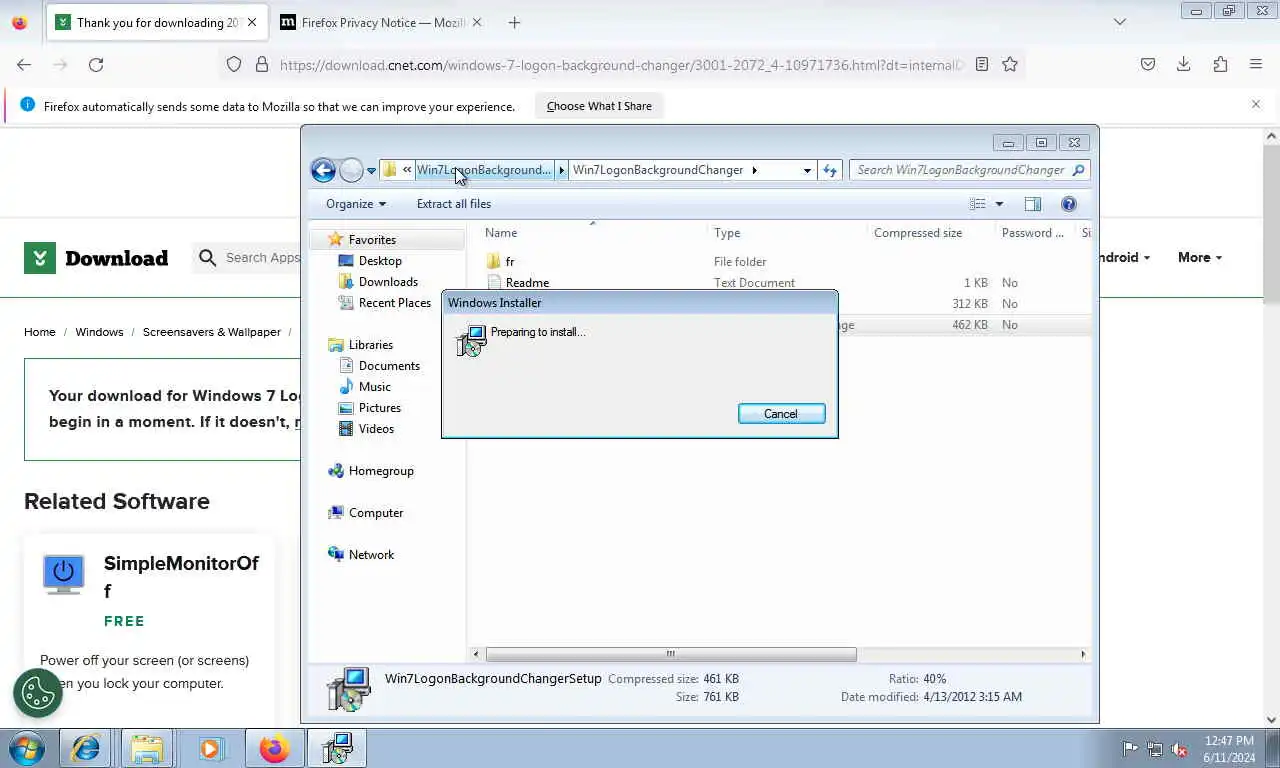Viewport: 1280px width, 768px height.
Task: Expand address bar history dropdown in Explorer
Action: [x=807, y=171]
